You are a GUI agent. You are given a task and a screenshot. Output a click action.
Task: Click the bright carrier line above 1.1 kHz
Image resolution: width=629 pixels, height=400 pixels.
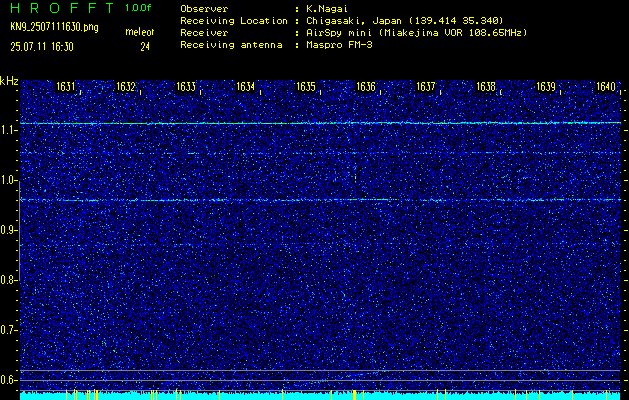320,123
